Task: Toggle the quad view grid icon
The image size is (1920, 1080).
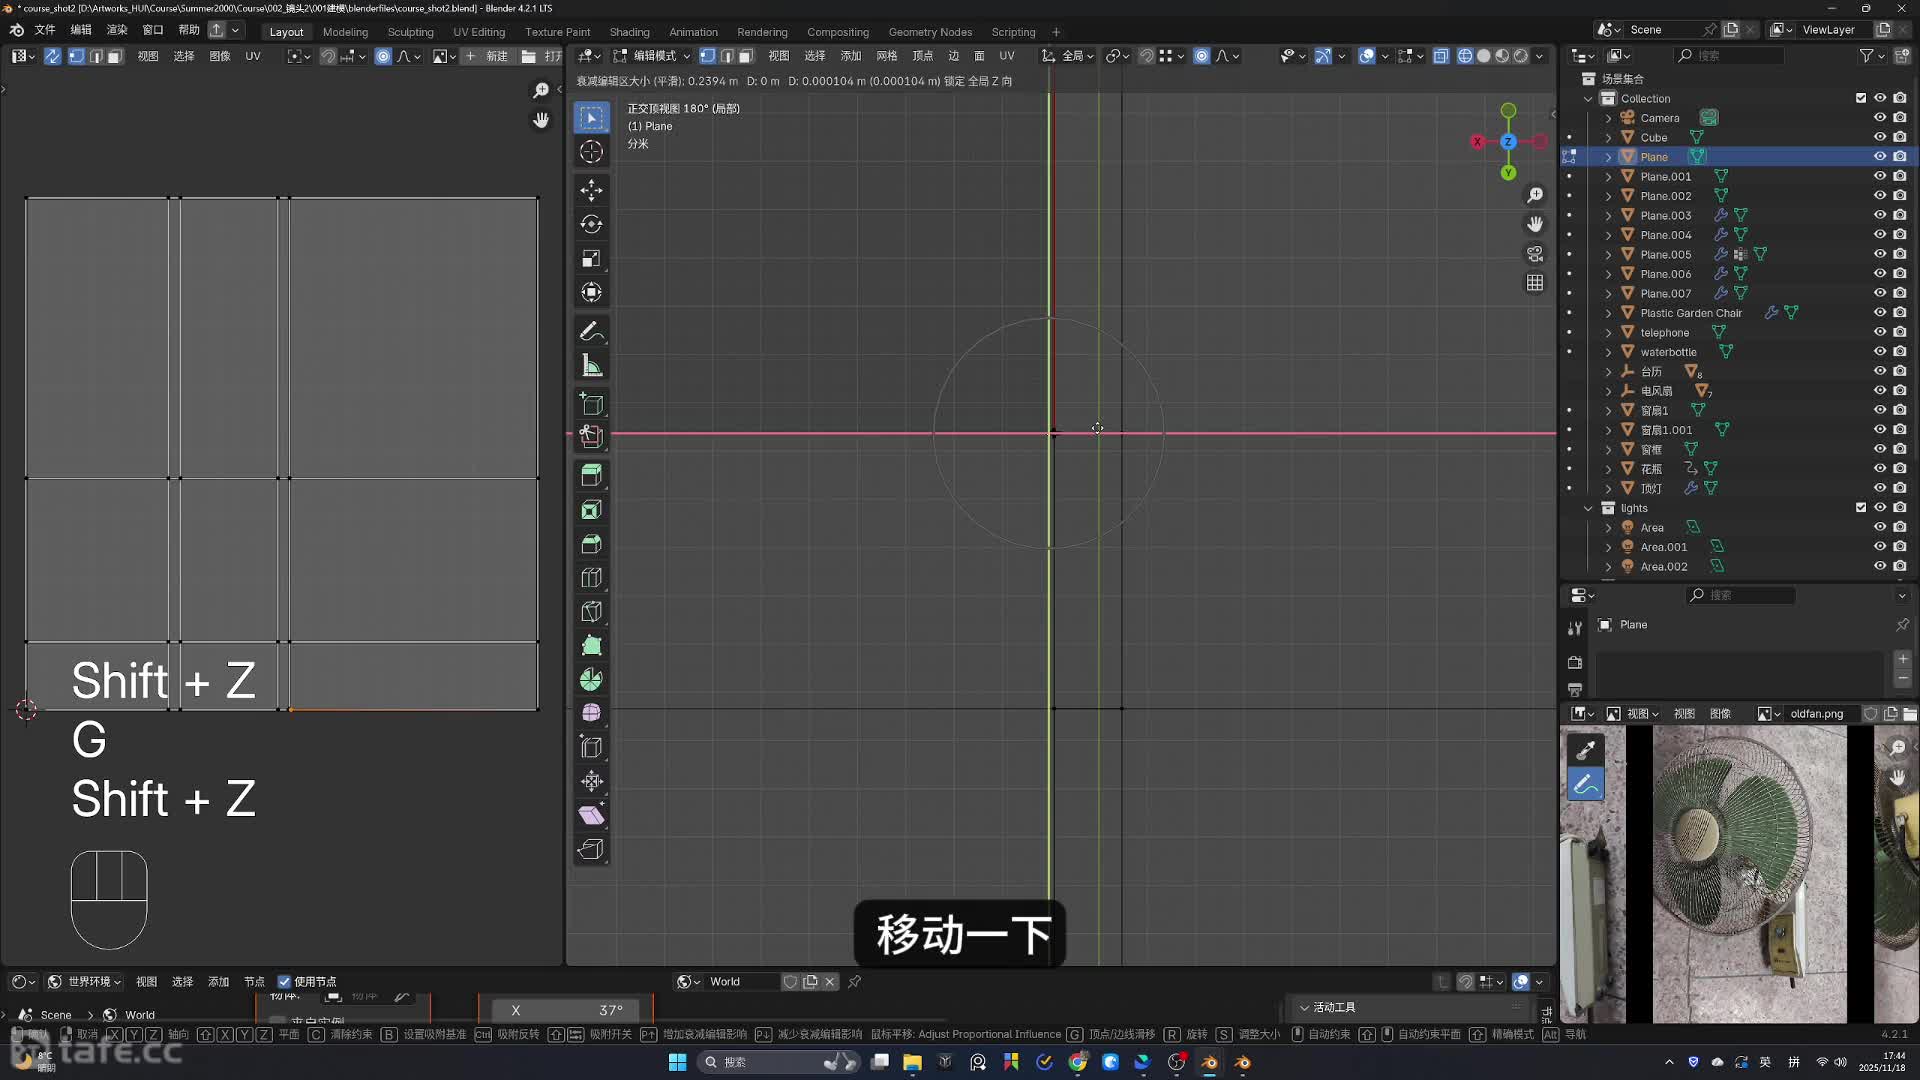Action: coord(1535,283)
